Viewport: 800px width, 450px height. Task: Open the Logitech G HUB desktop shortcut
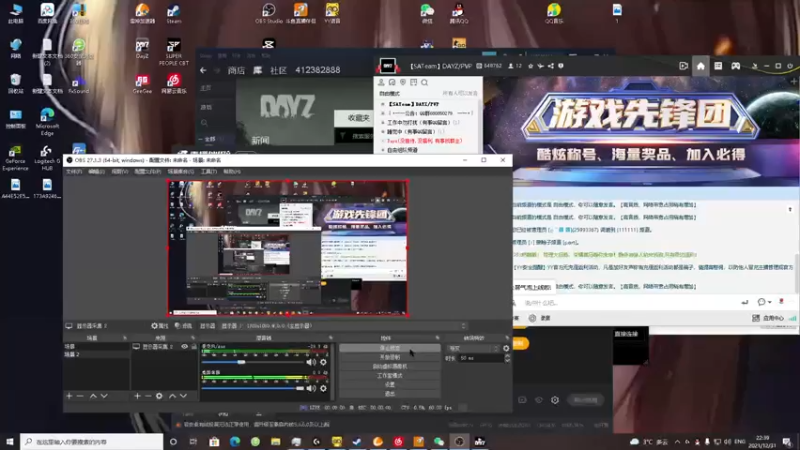coord(47,158)
